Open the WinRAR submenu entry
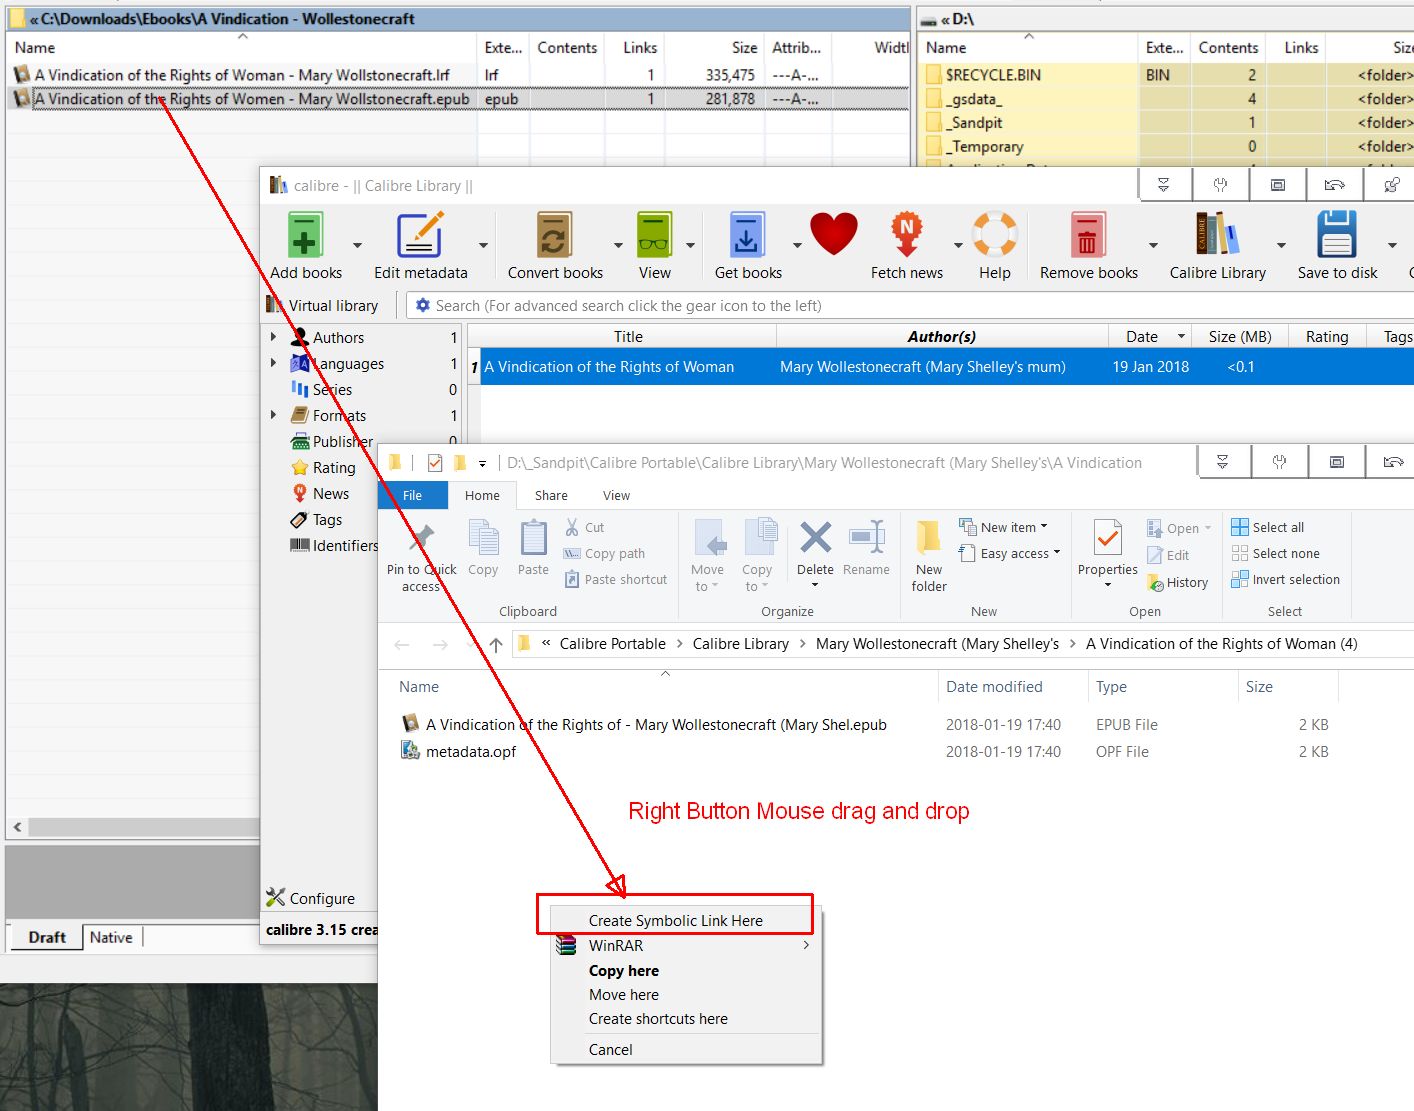 (686, 945)
